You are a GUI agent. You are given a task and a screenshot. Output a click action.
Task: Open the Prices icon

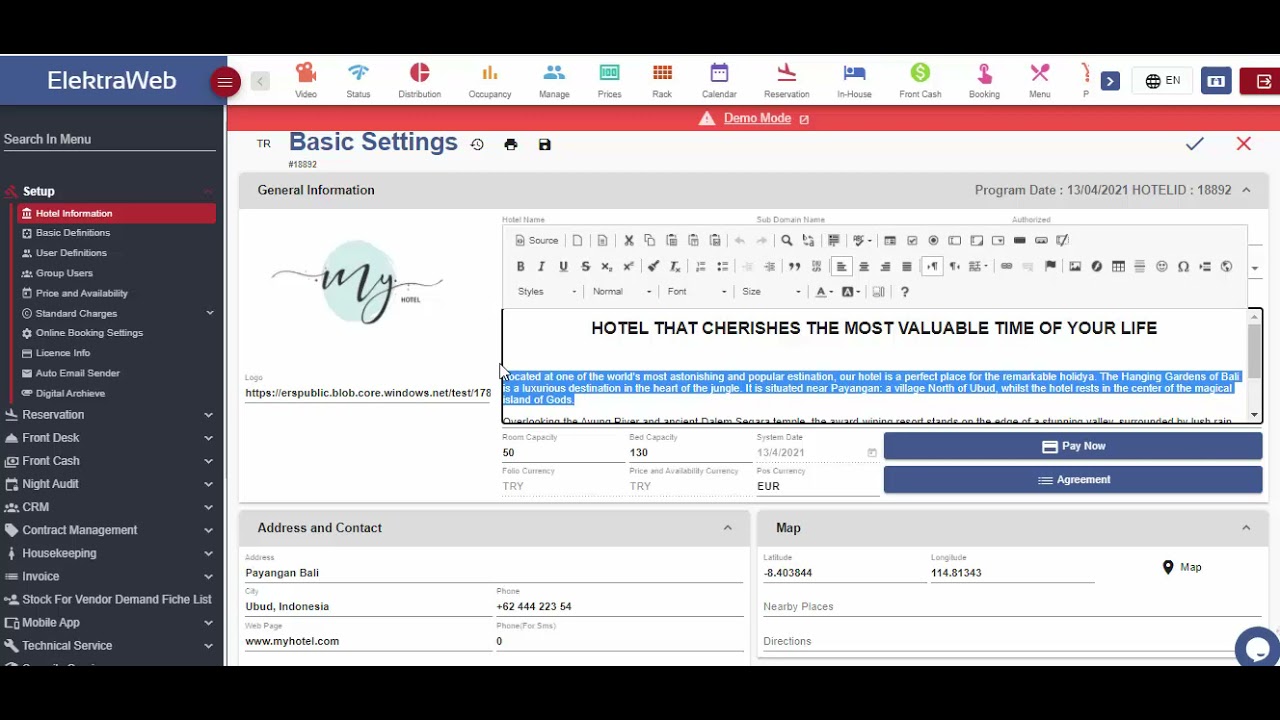(609, 80)
